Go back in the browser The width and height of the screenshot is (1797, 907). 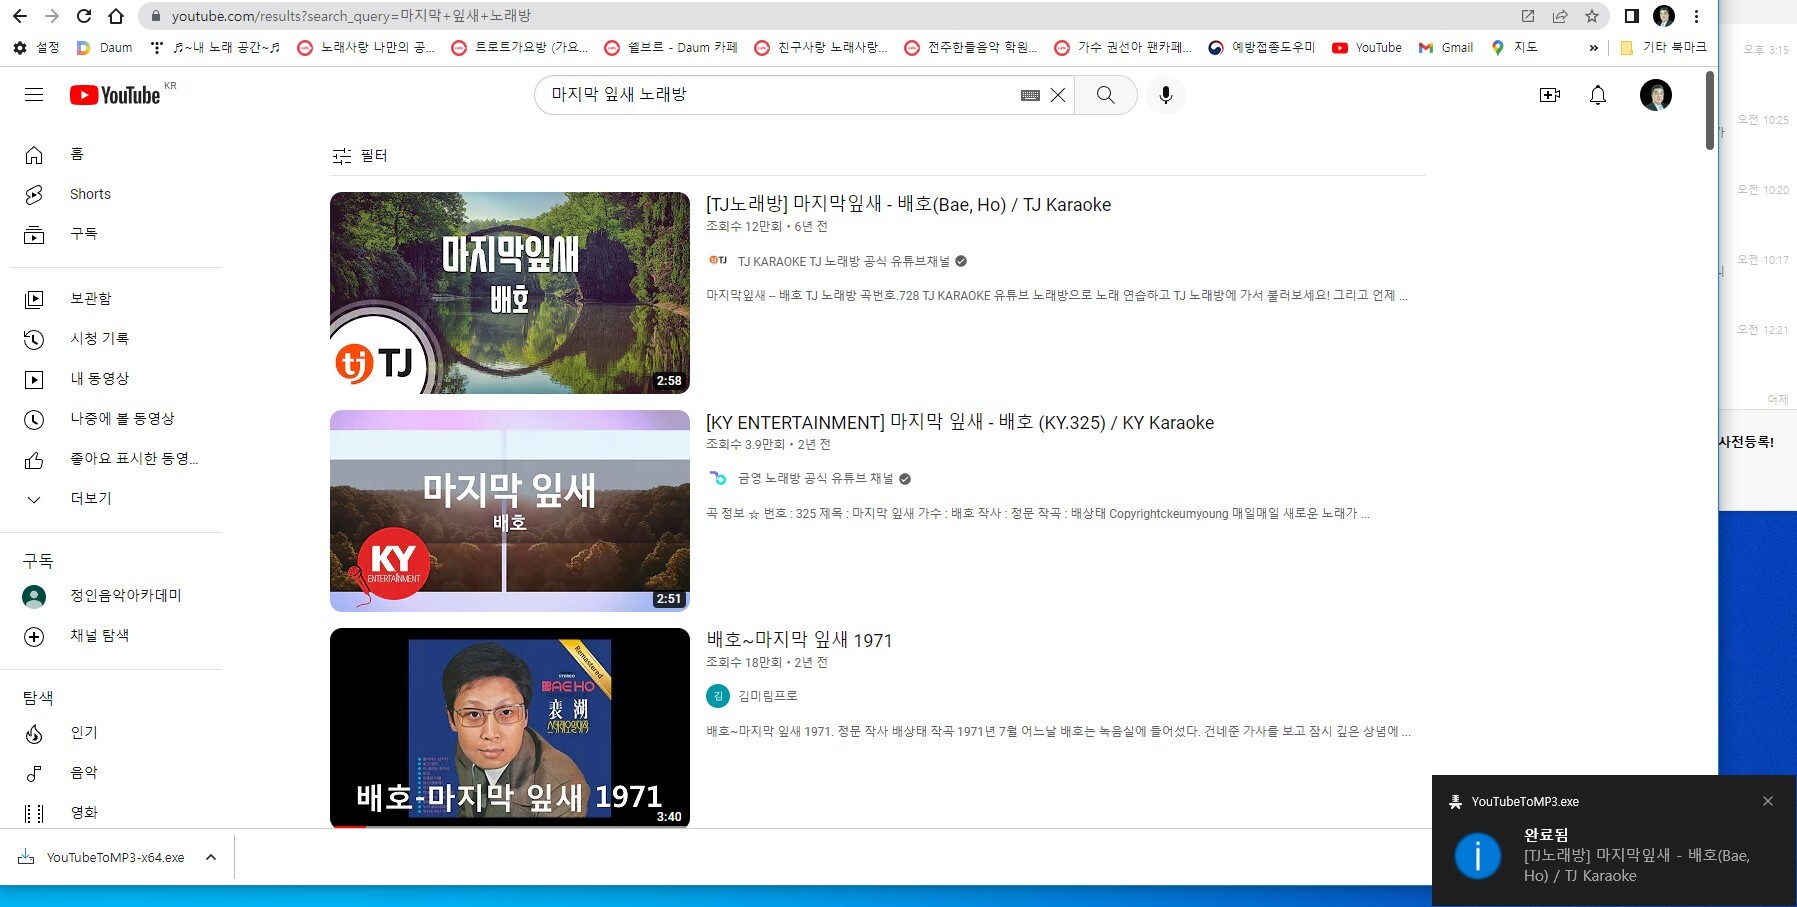[x=20, y=16]
